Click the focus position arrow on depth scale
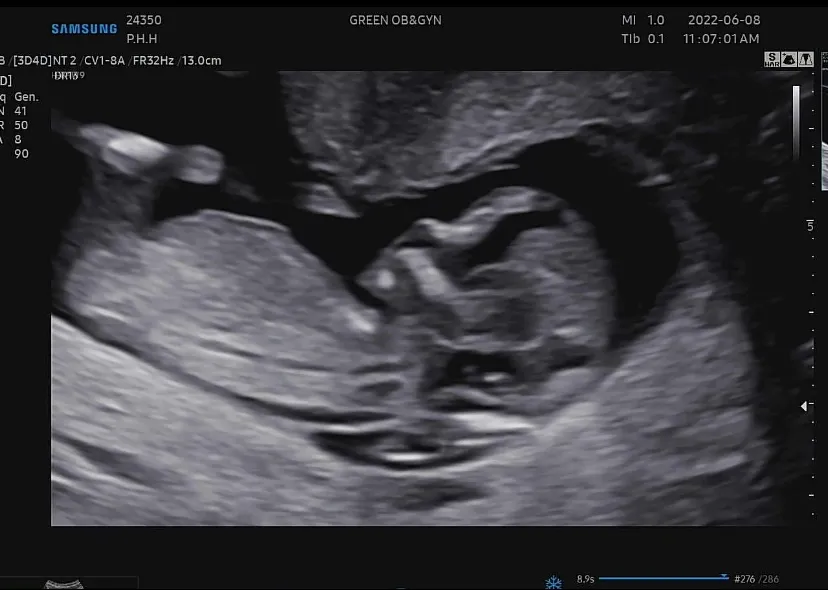 804,406
